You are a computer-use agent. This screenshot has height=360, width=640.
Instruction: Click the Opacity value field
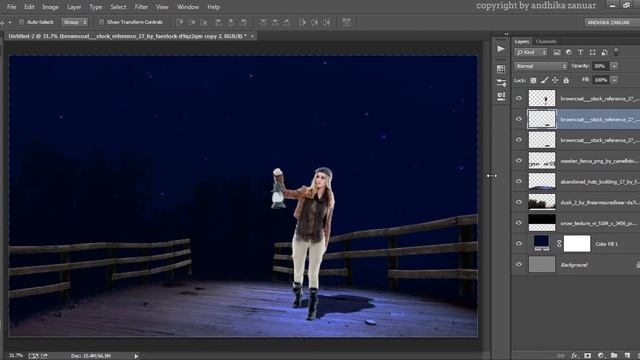coord(600,66)
